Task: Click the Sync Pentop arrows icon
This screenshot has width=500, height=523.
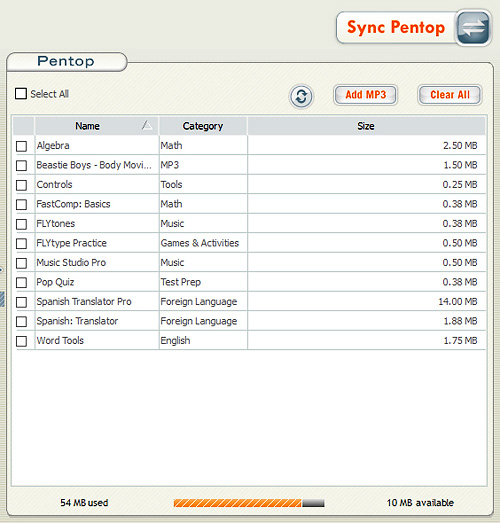Action: point(473,28)
